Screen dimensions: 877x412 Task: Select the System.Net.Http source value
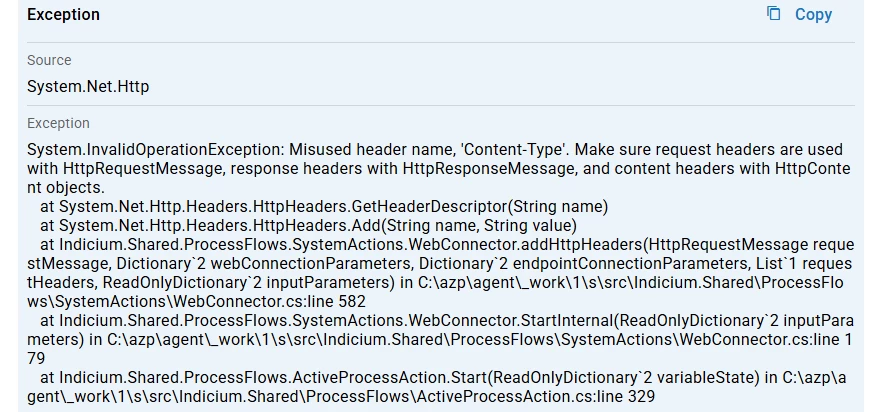[88, 87]
